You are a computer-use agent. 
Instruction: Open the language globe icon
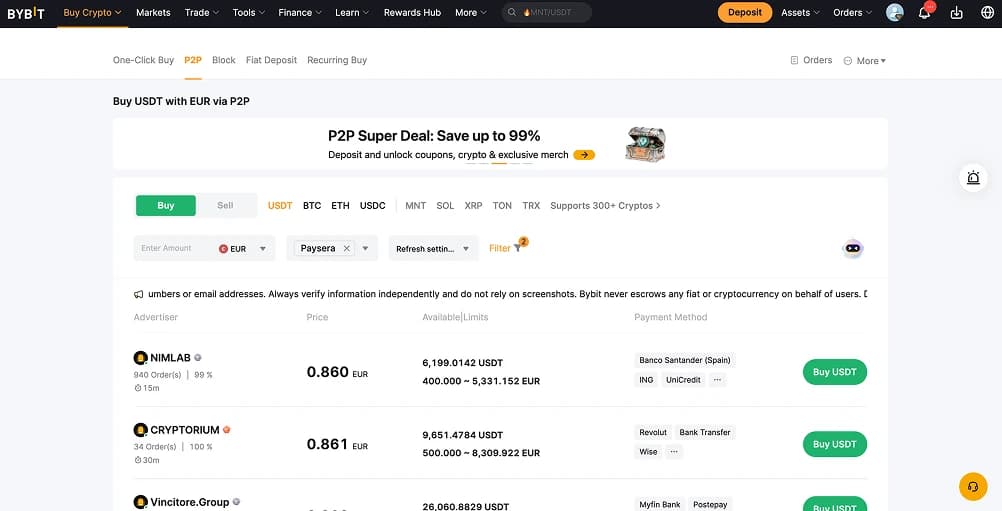987,13
